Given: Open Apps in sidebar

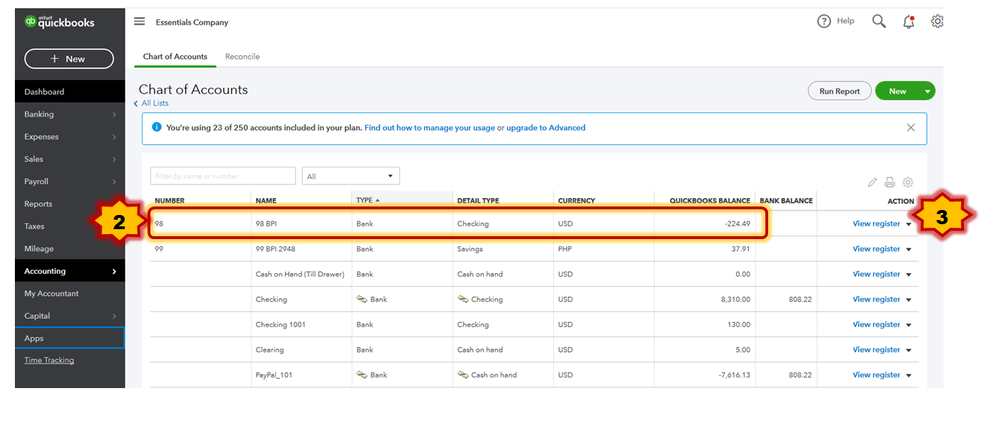Looking at the screenshot, I should 70,338.
